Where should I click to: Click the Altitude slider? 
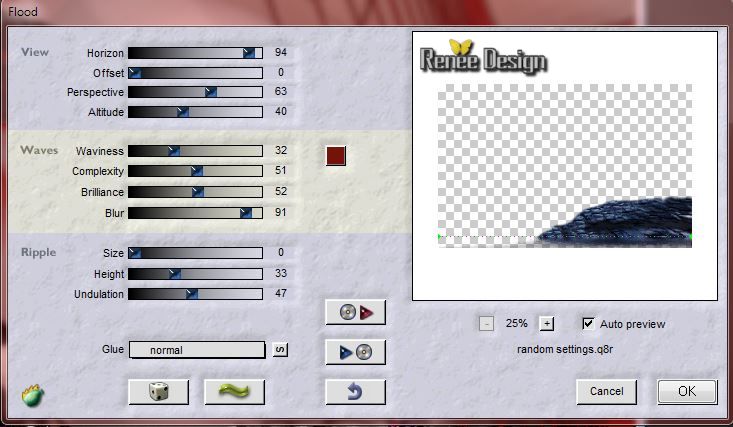coord(195,112)
